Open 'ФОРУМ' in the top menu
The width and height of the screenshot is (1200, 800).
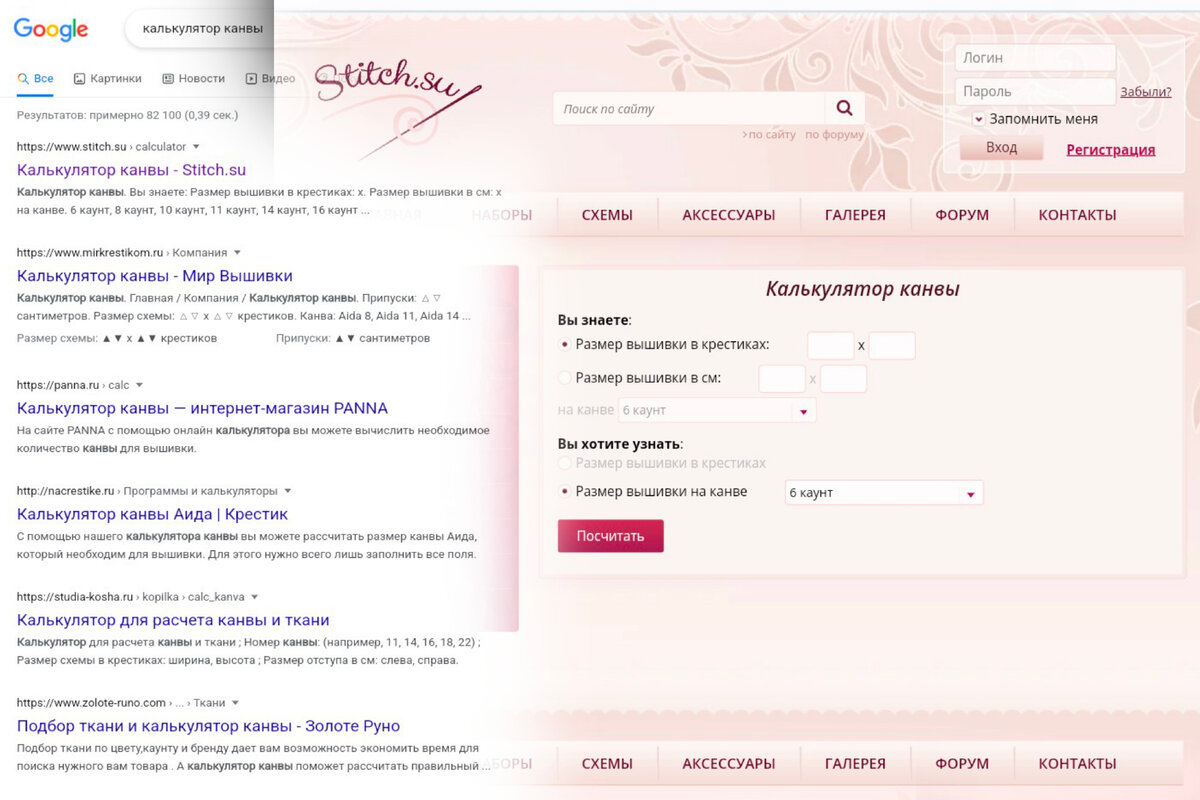(x=962, y=215)
